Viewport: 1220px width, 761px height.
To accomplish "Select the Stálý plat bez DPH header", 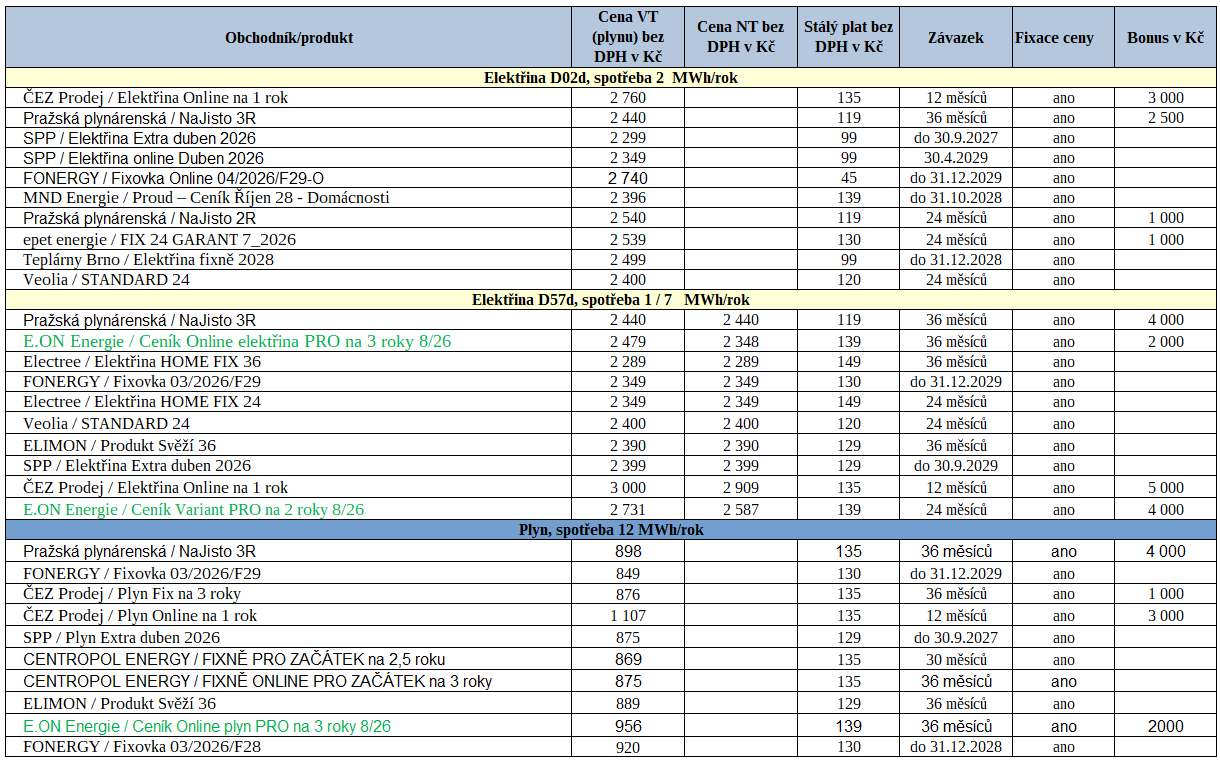I will tap(849, 38).
